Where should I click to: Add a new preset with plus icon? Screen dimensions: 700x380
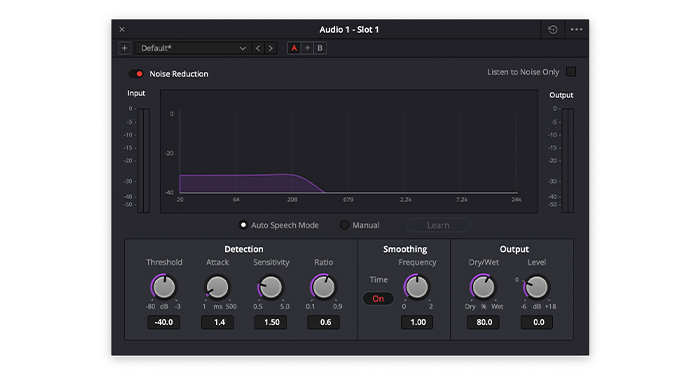click(125, 48)
